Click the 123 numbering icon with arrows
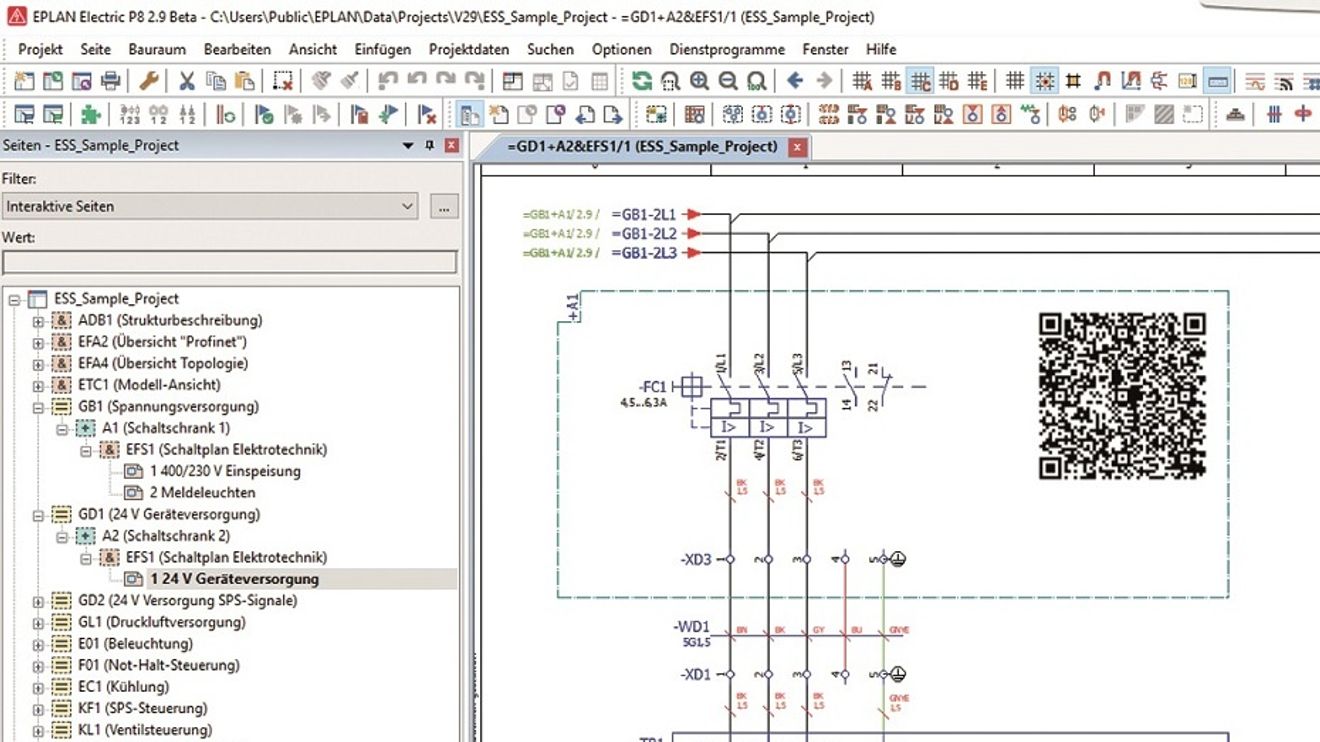The height and width of the screenshot is (742, 1320). point(130,114)
